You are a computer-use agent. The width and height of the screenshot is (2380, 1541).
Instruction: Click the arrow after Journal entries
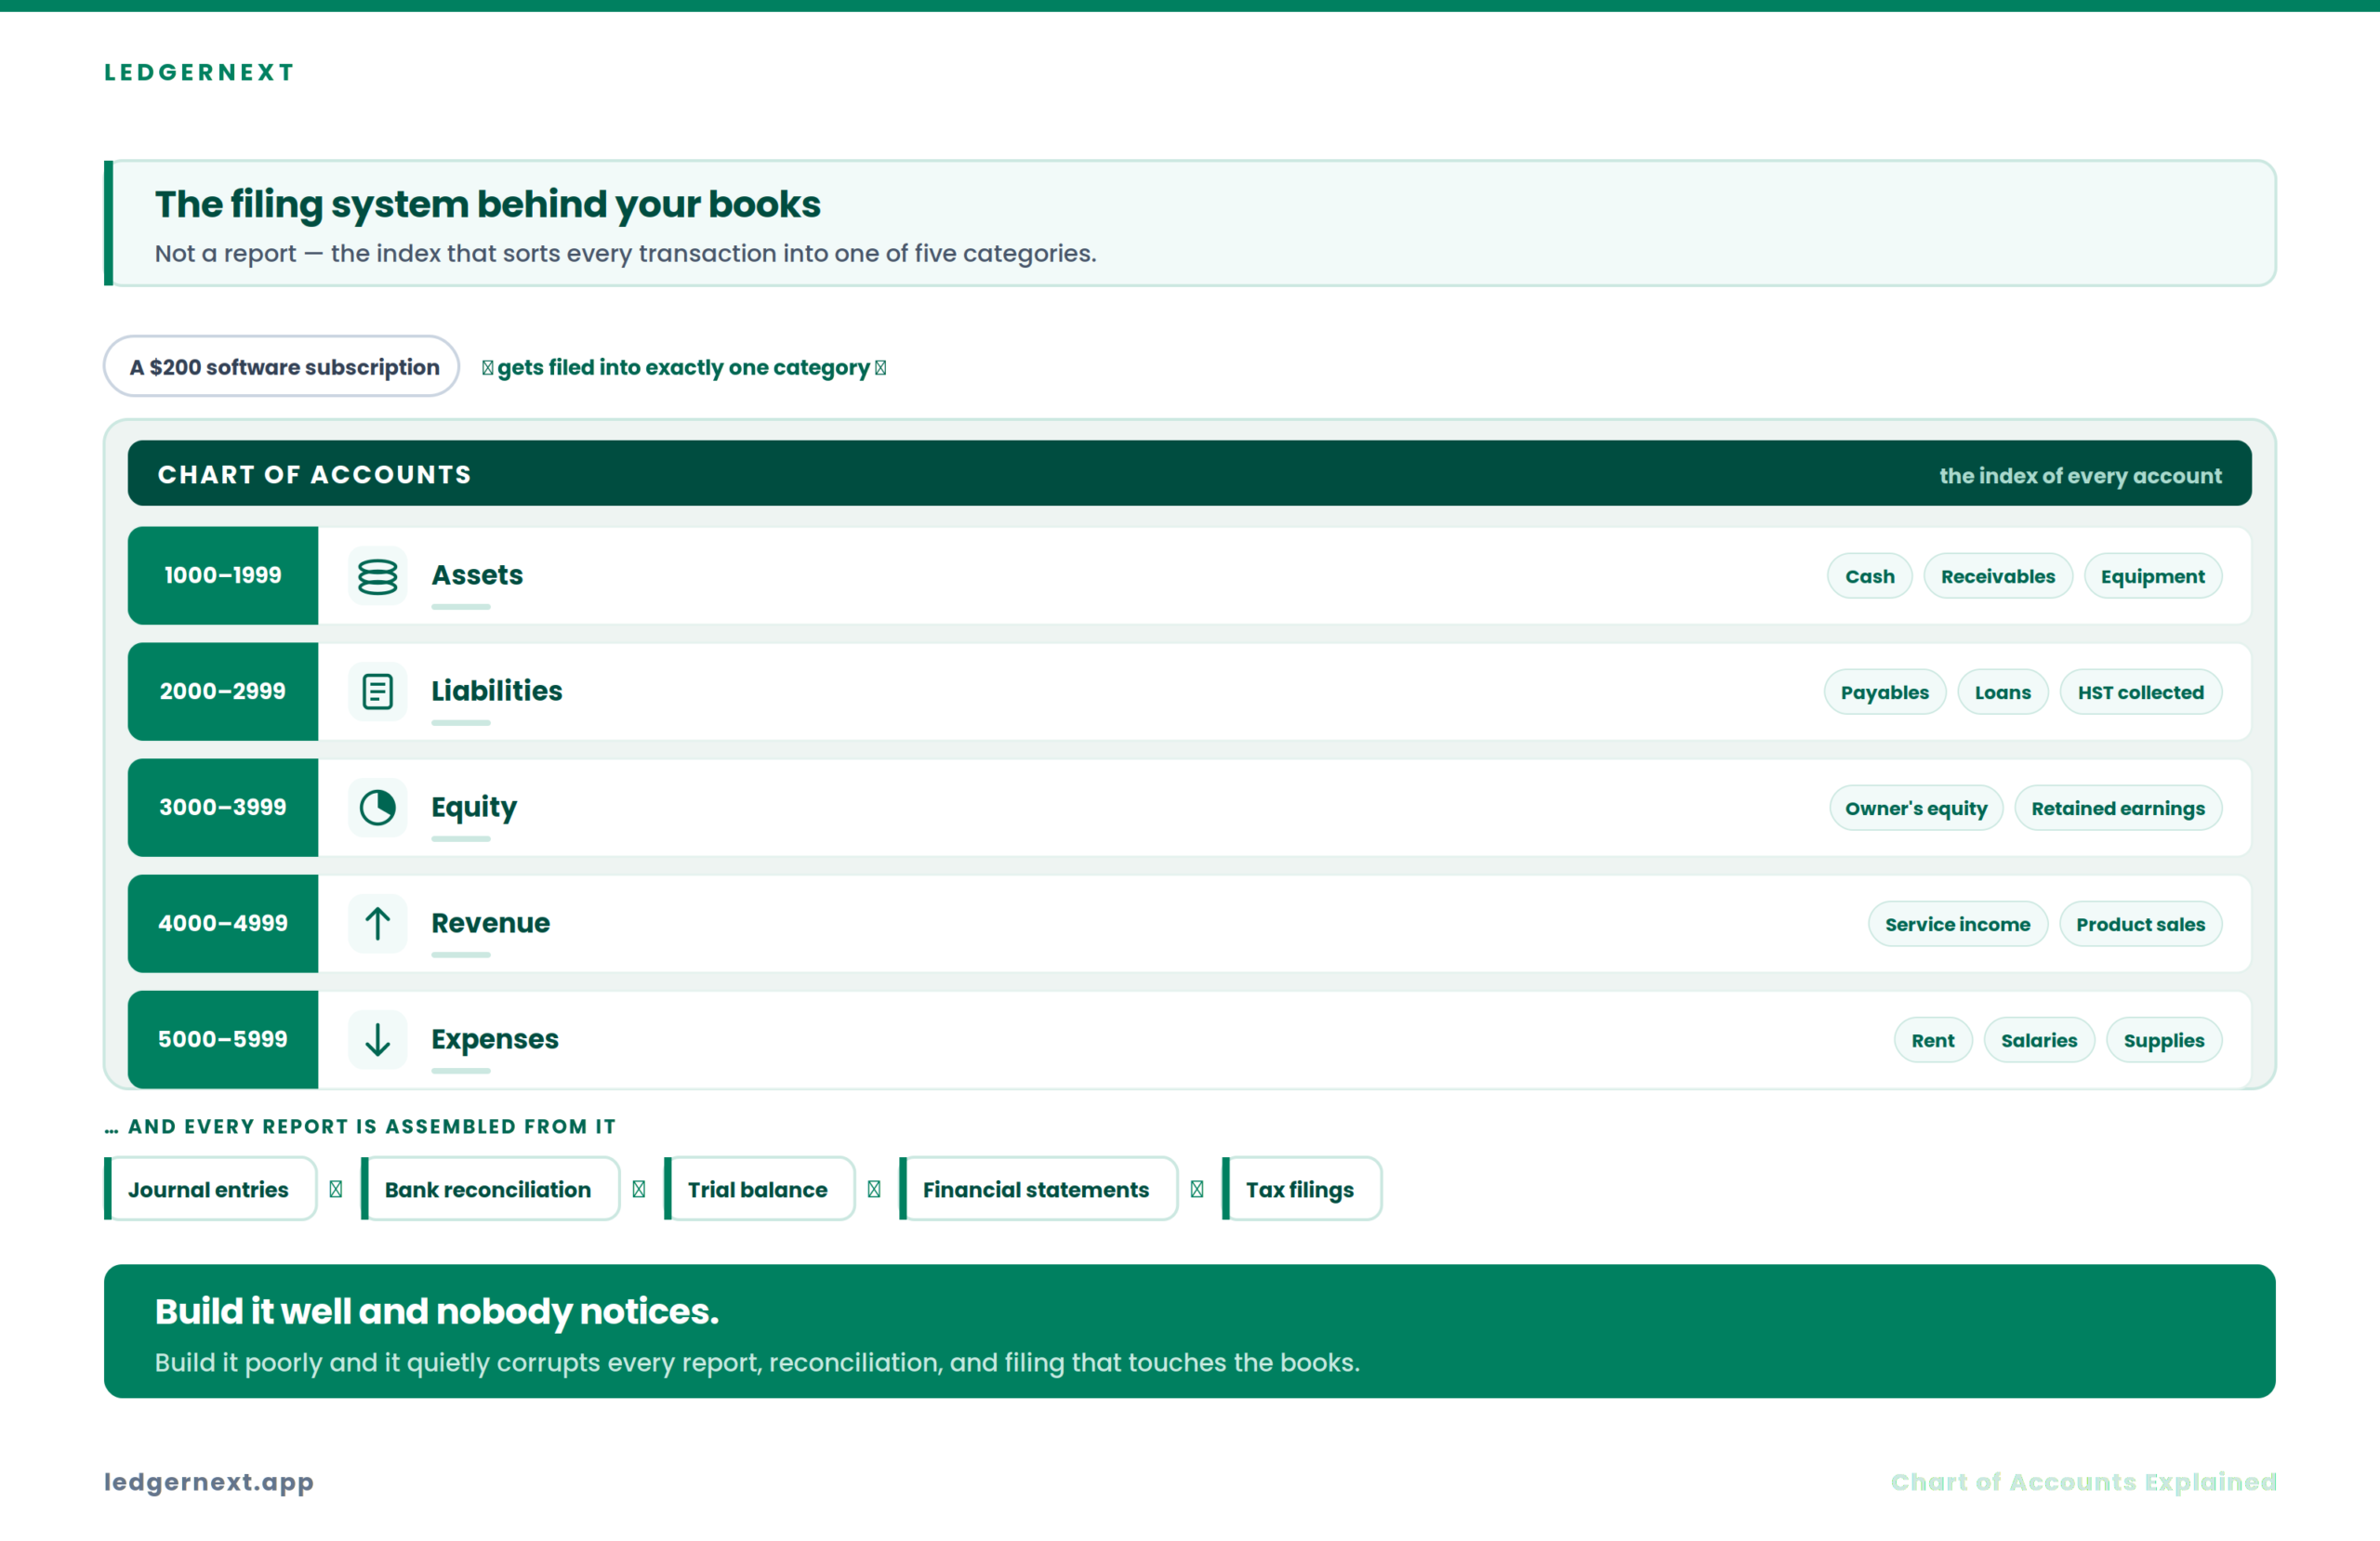click(336, 1189)
